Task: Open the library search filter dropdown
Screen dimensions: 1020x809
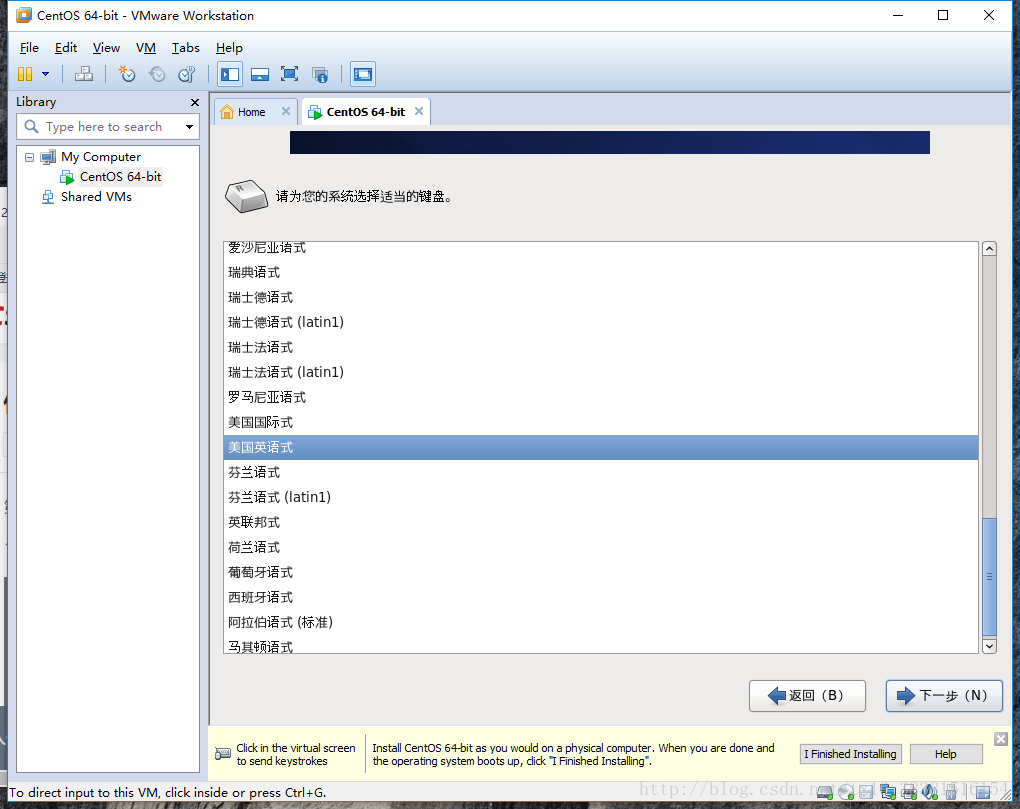Action: point(189,127)
